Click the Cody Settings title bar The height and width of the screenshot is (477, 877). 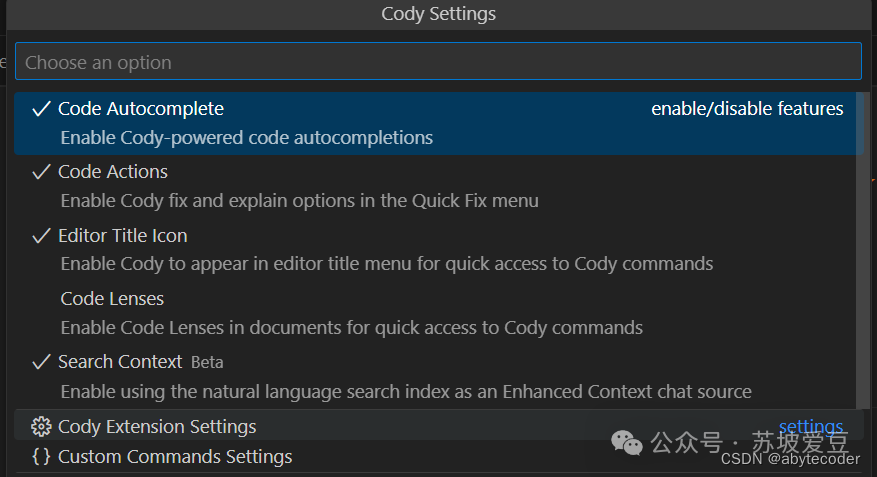438,14
